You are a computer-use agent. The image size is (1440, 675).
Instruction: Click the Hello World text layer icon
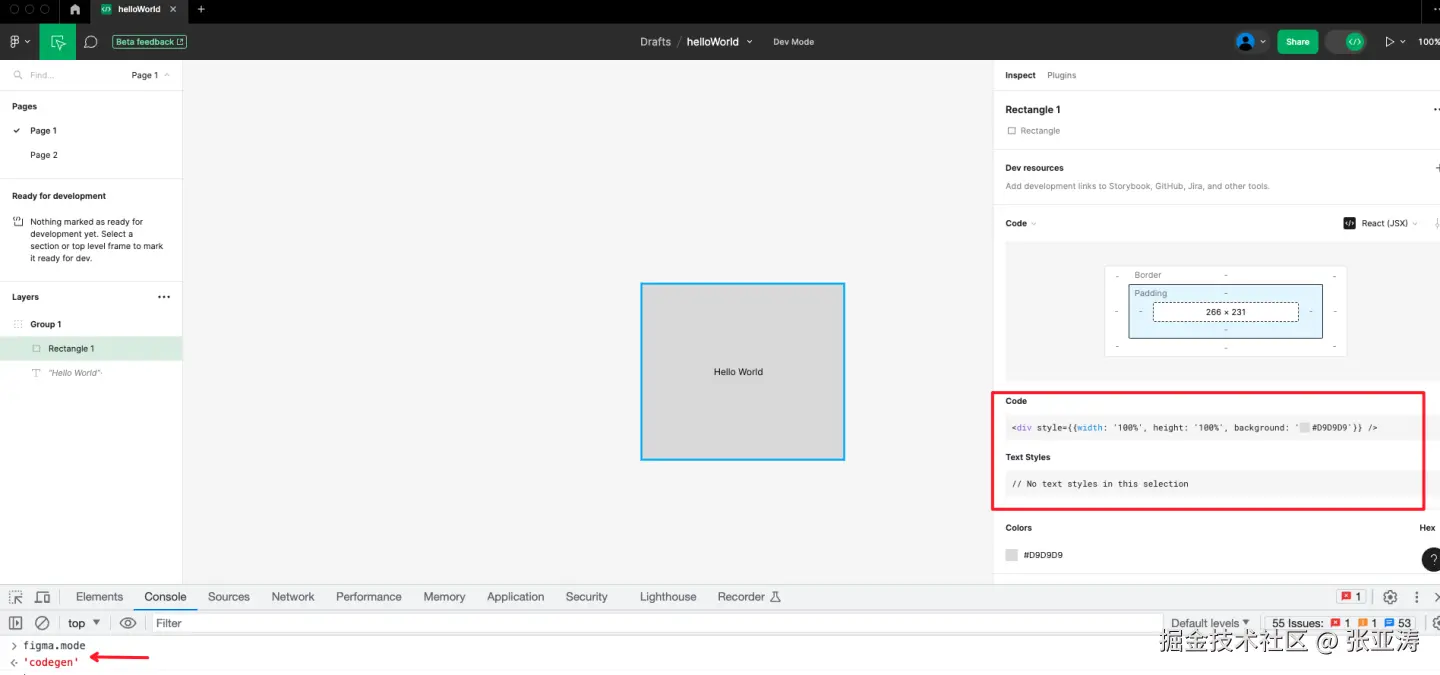click(36, 373)
